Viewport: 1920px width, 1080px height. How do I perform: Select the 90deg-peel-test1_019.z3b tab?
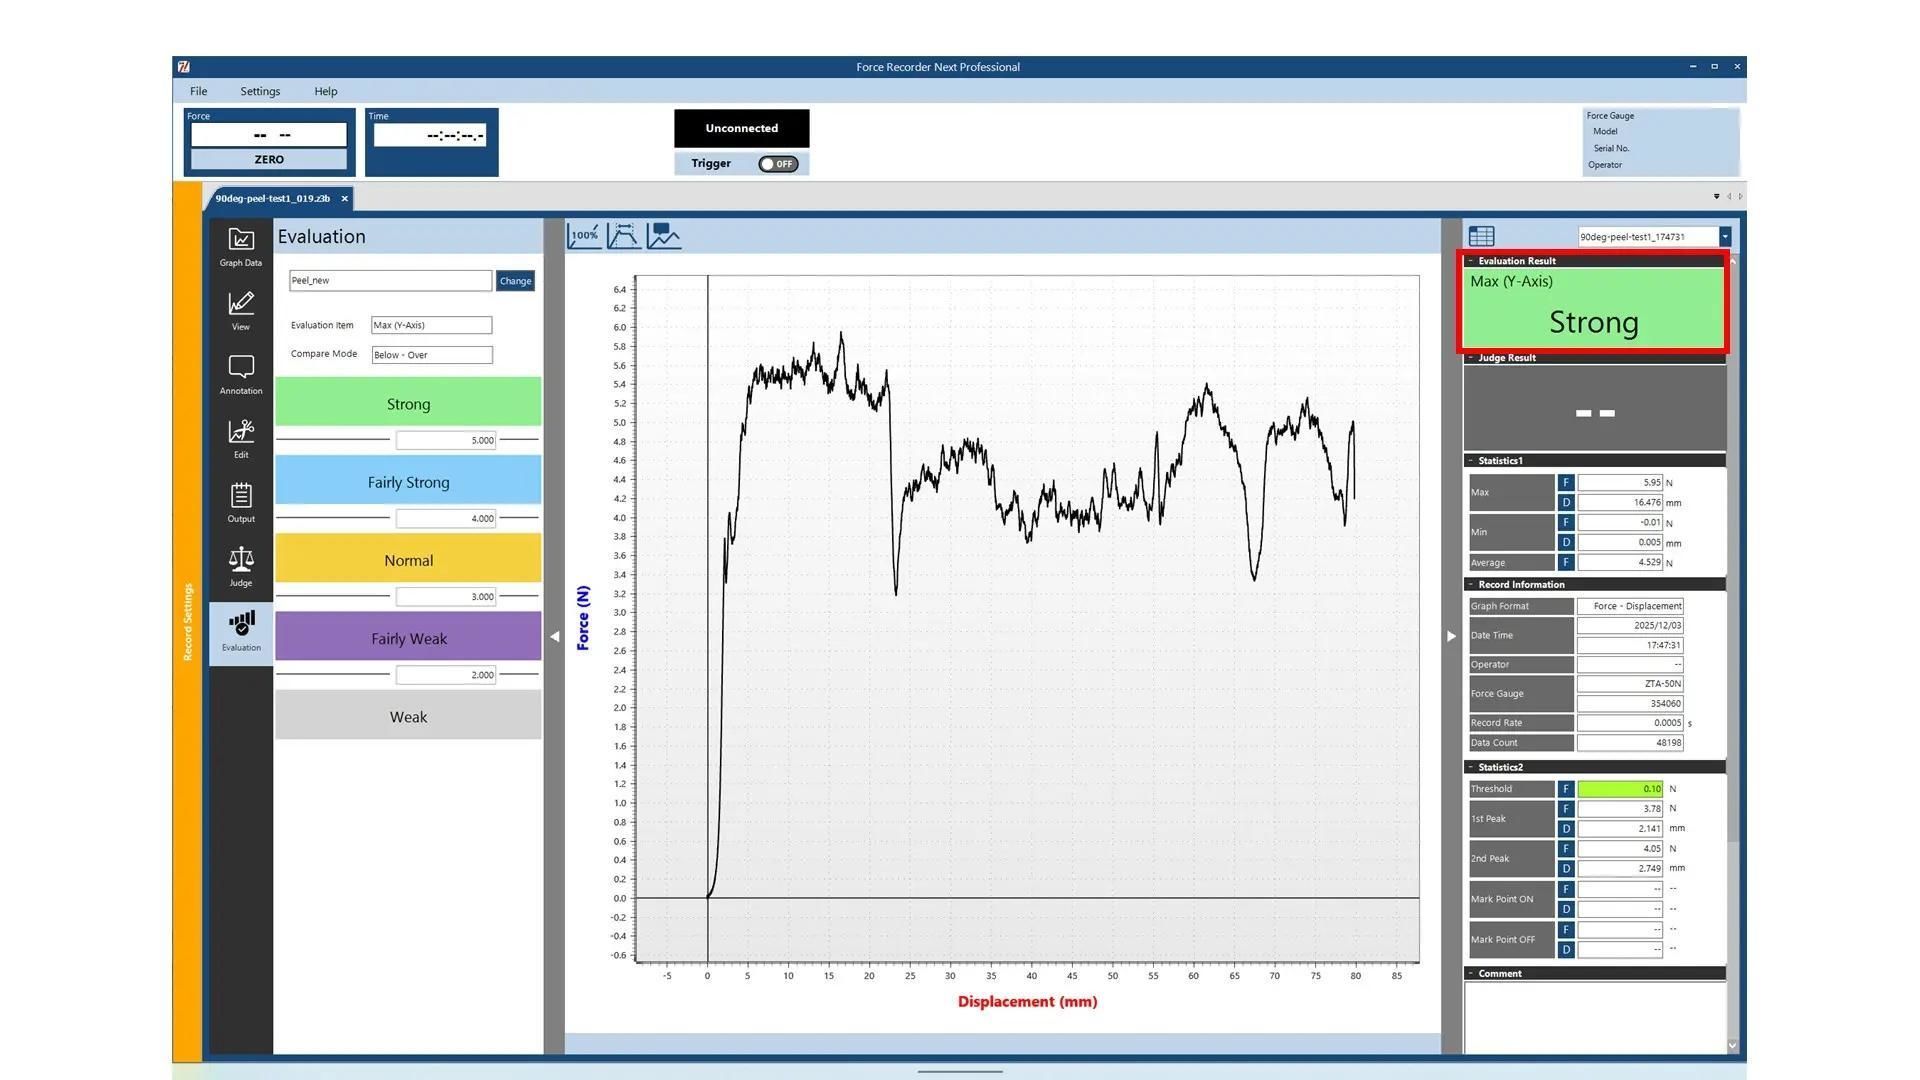[272, 198]
